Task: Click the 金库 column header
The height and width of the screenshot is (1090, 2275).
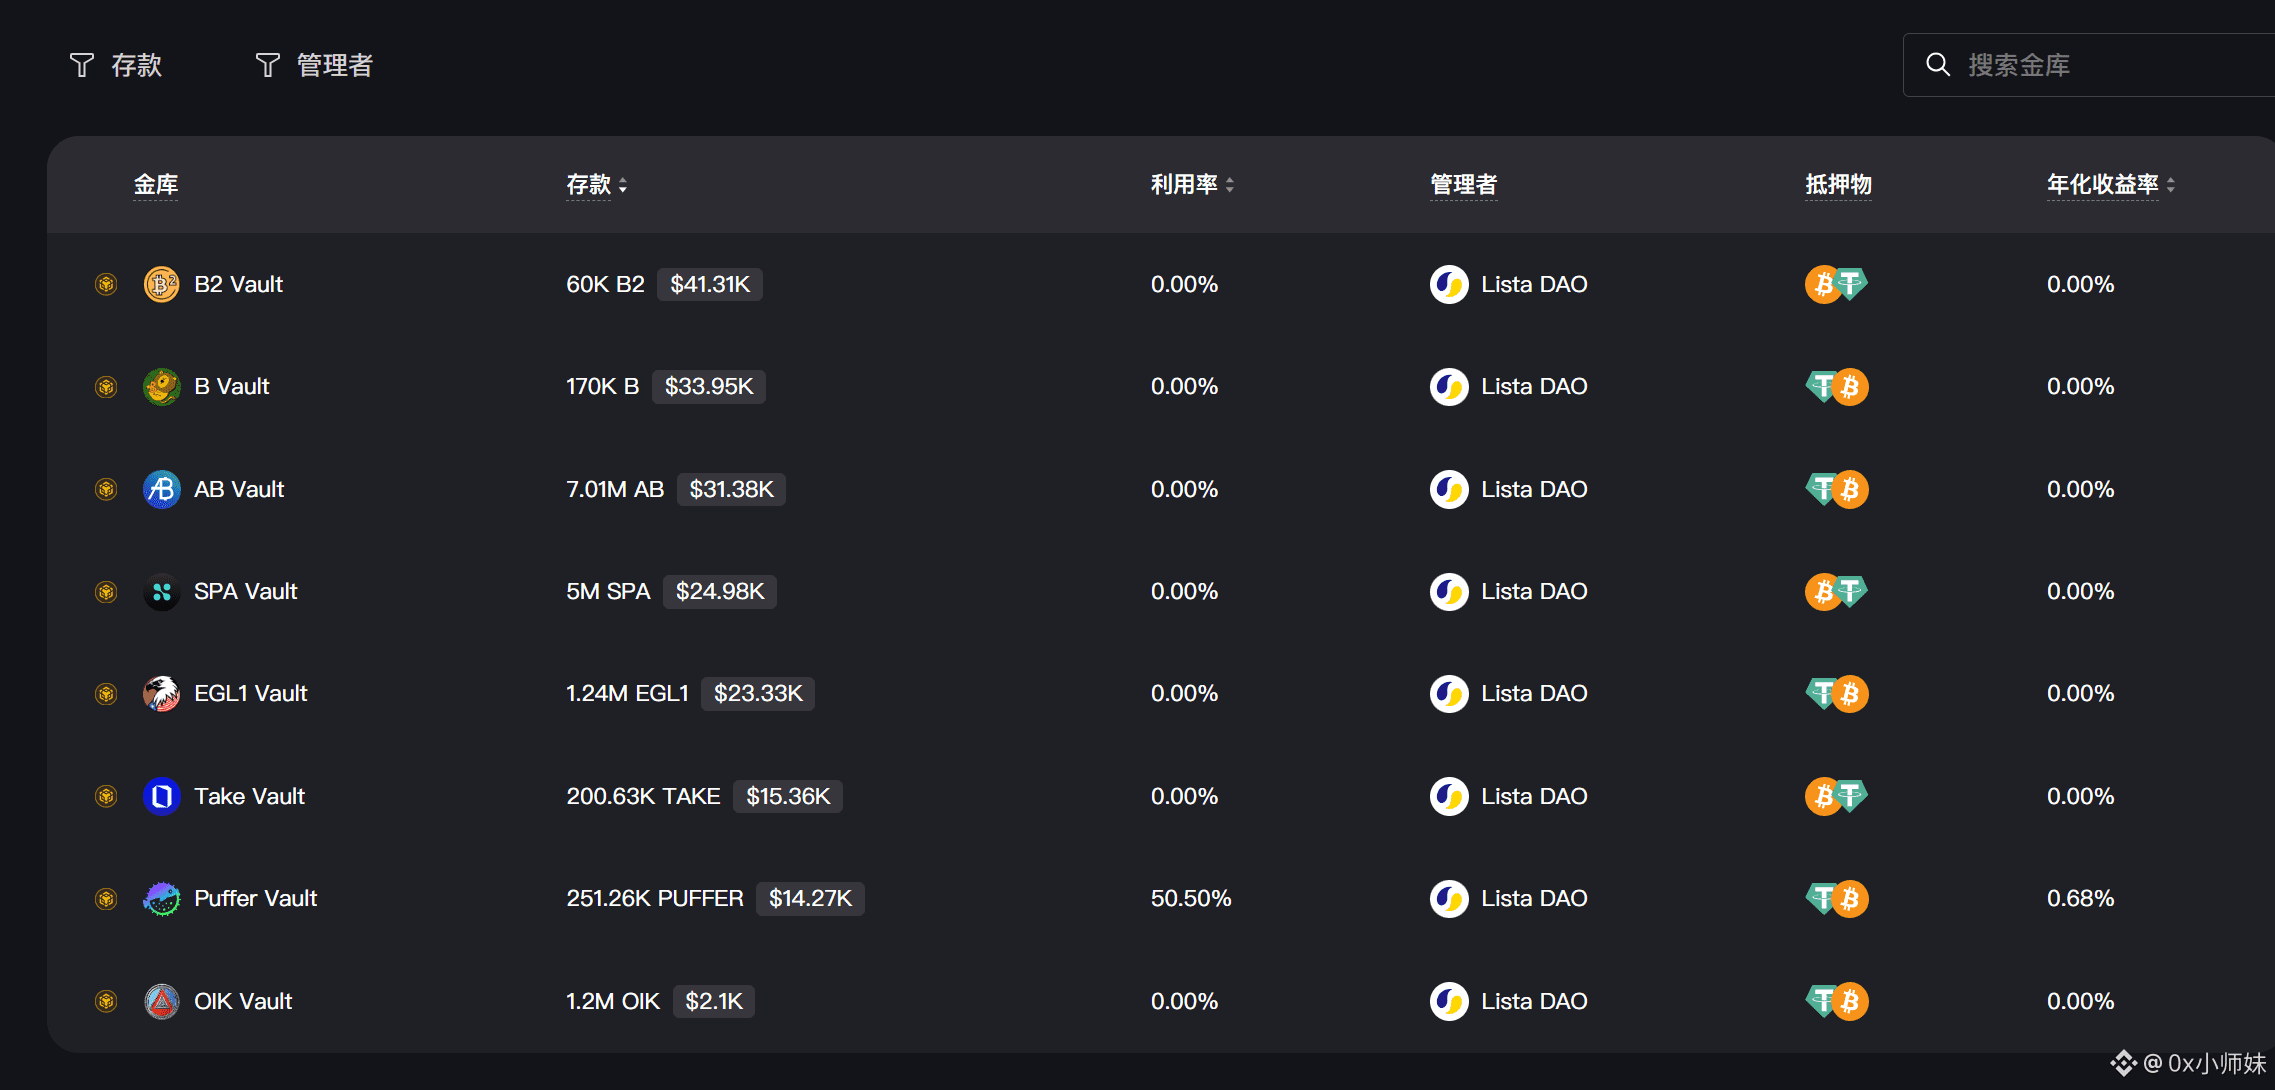Action: [x=156, y=185]
